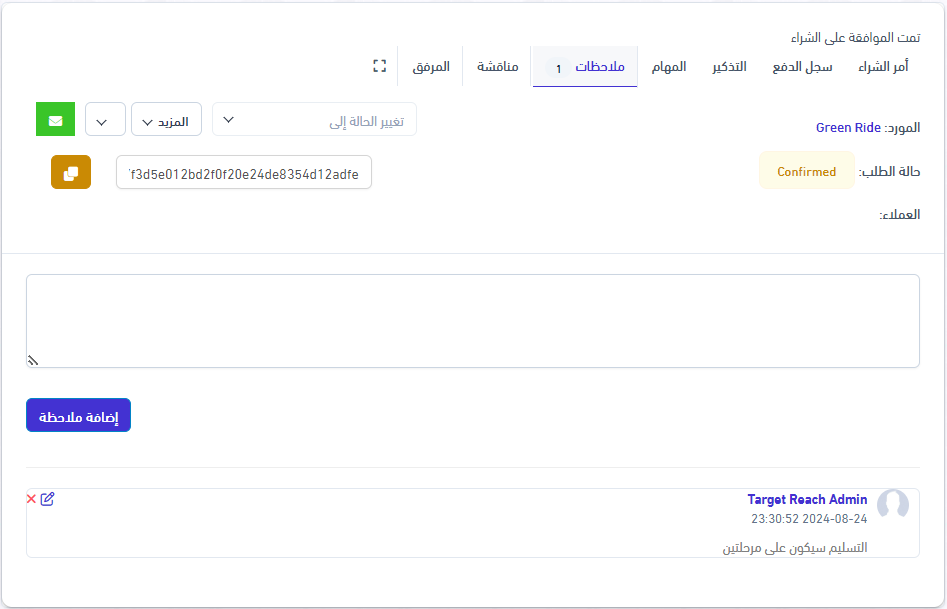The width and height of the screenshot is (947, 609).
Task: Open the Green Ride supplier link
Action: coord(848,128)
